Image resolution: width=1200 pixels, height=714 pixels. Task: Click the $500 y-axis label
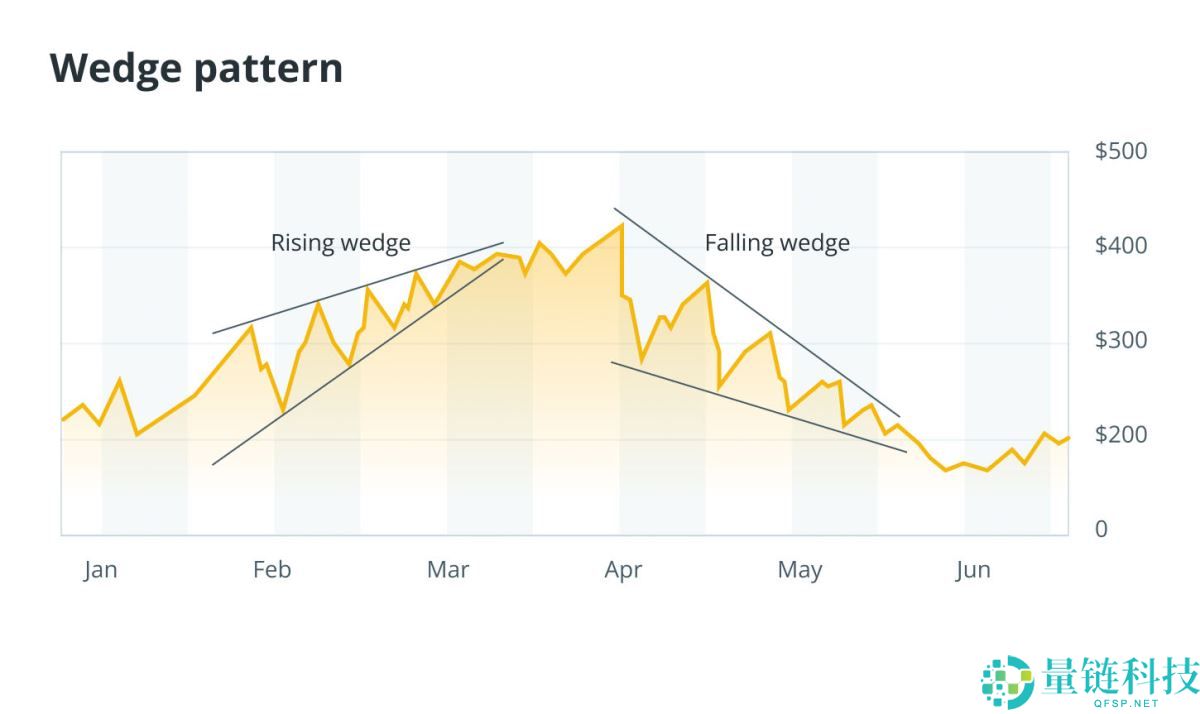pyautogui.click(x=1121, y=151)
